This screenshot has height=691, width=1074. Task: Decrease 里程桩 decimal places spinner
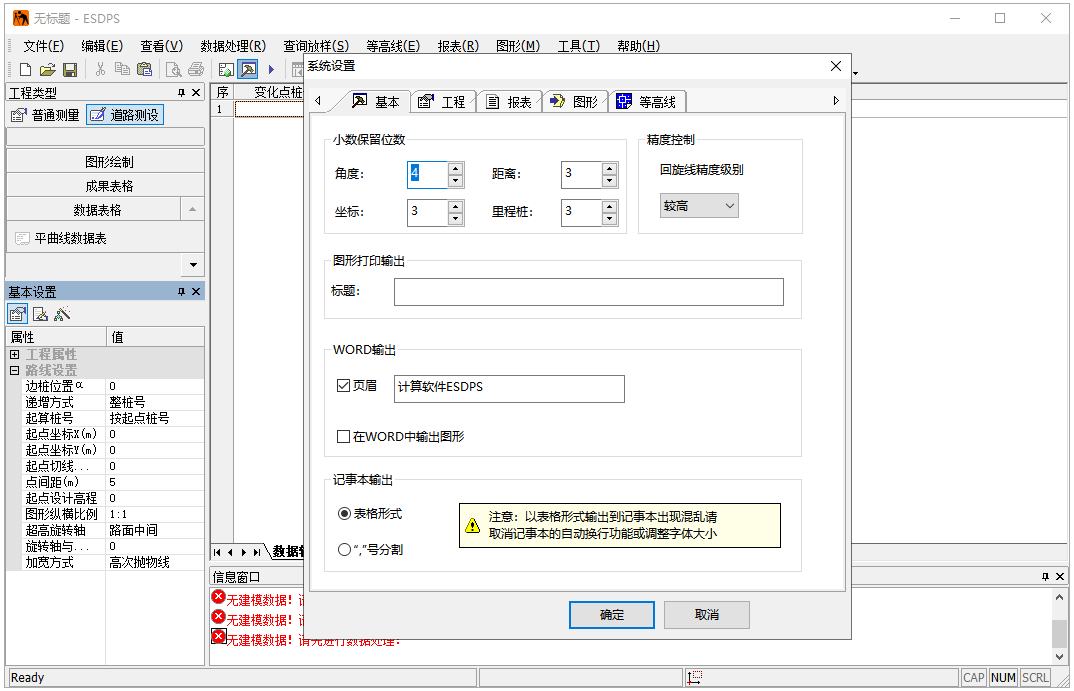610,219
